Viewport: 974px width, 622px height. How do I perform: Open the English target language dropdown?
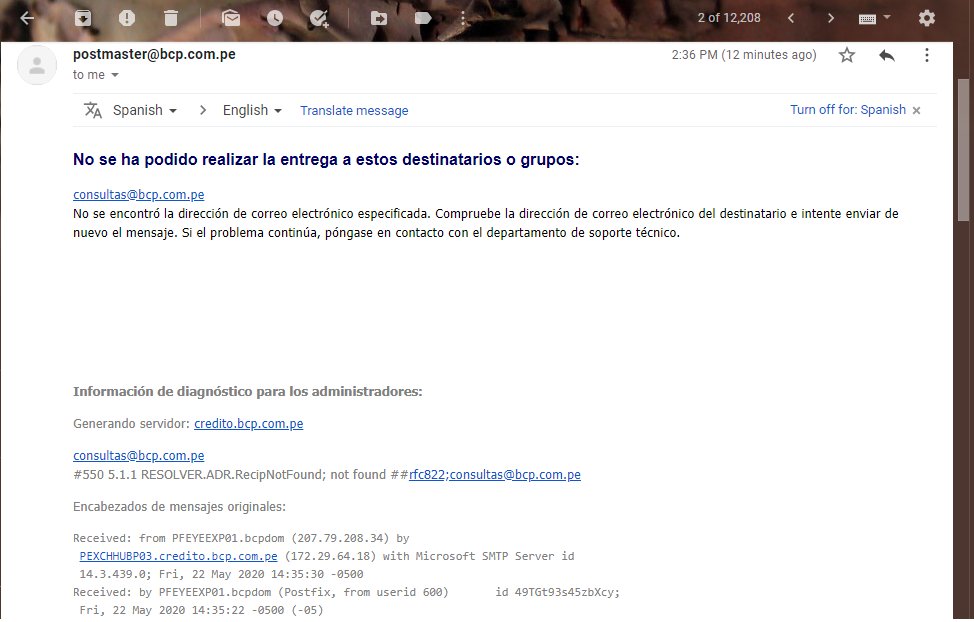pos(252,110)
